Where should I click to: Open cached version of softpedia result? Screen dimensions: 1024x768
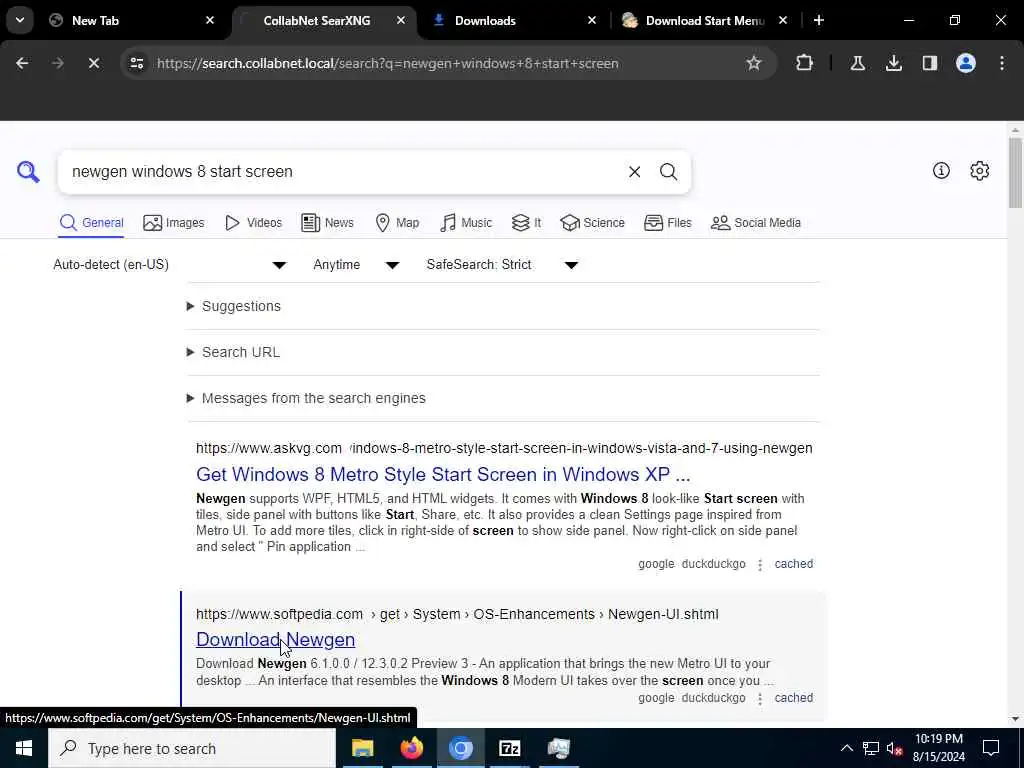tap(793, 698)
